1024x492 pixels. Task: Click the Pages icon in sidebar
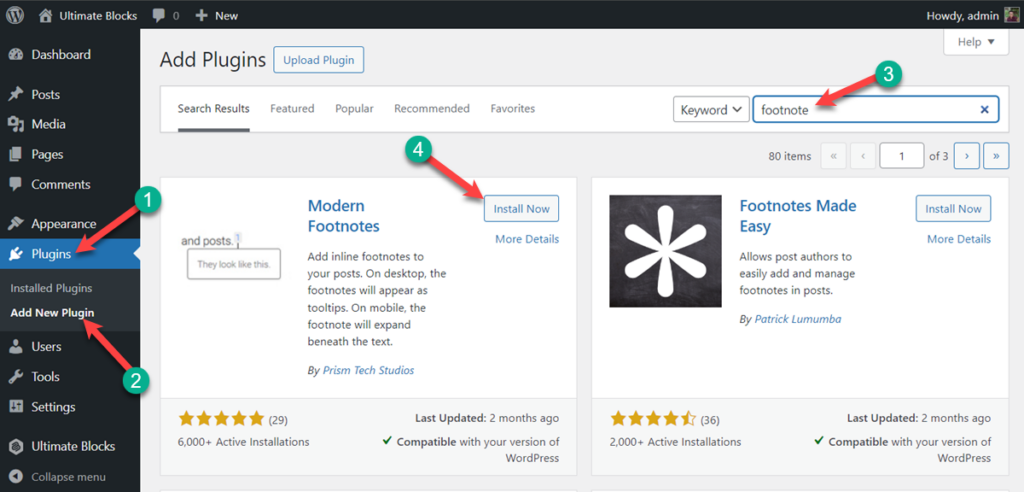[x=16, y=155]
